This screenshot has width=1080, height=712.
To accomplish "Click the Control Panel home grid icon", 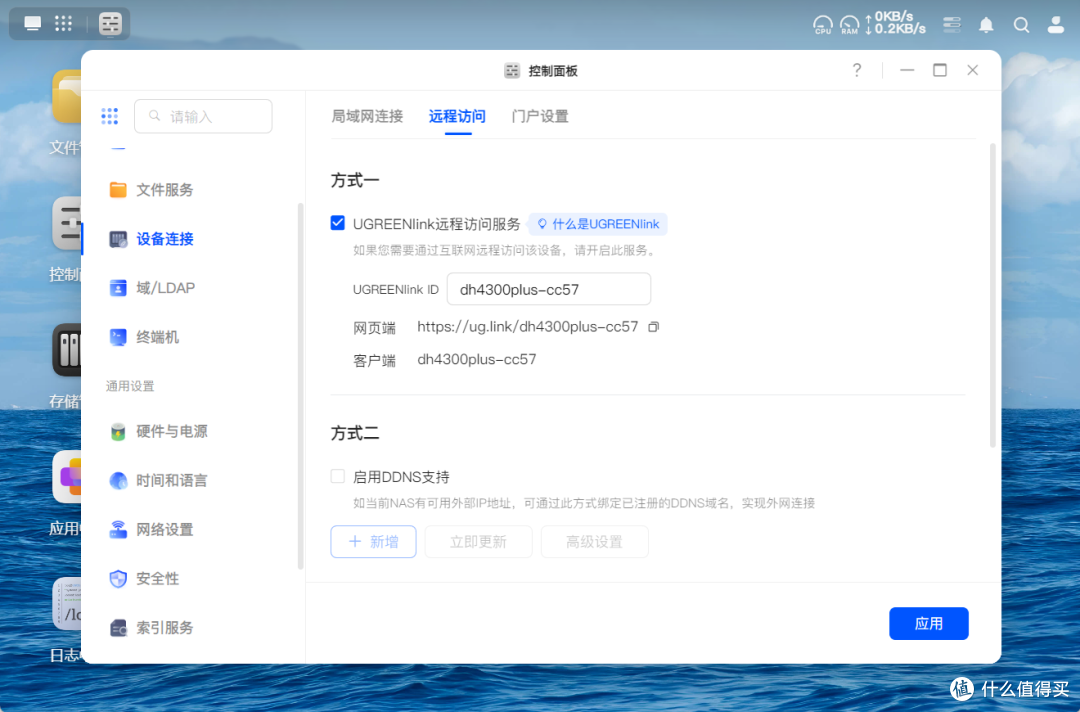I will [x=110, y=116].
